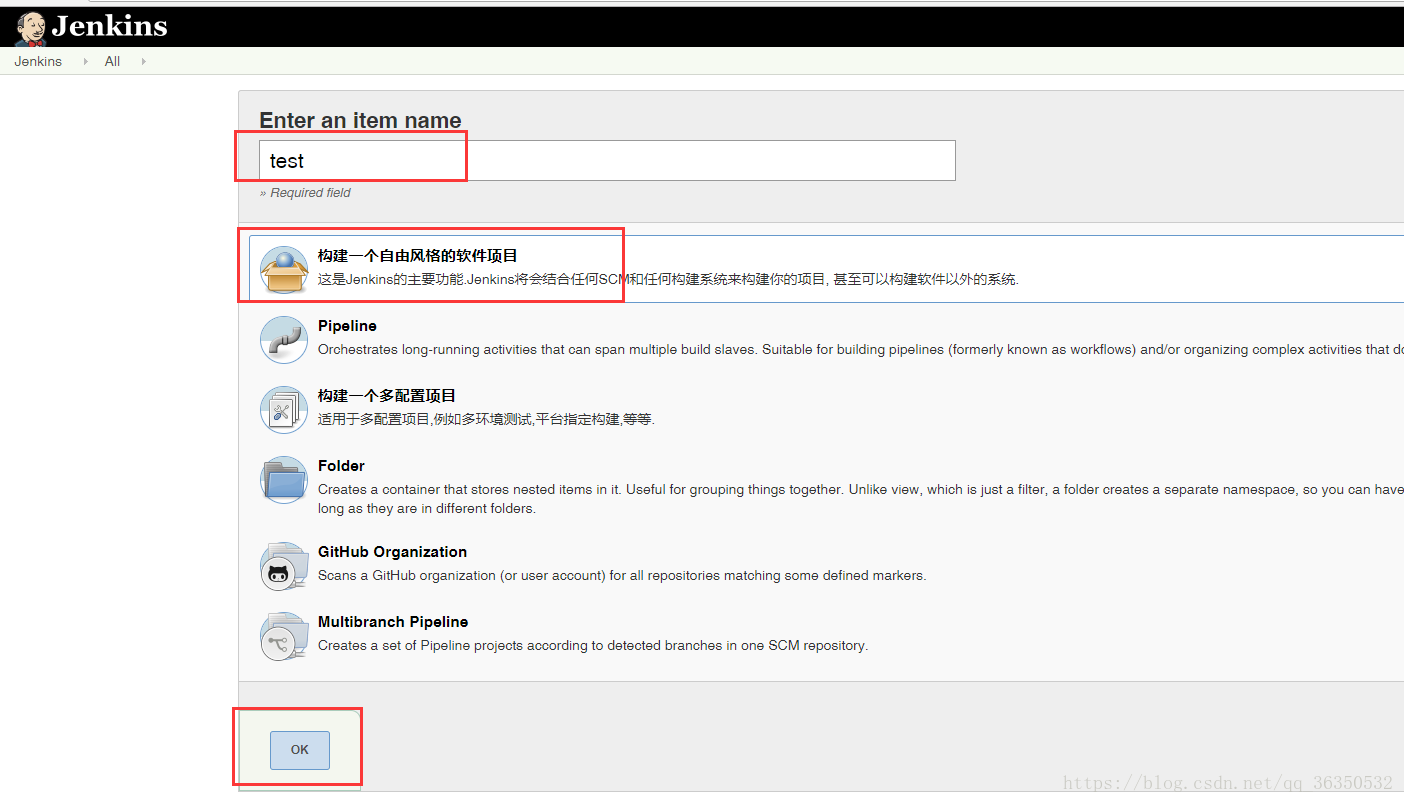Choose 构建一个自由风格的软件项目 title
The image size is (1404, 803).
click(x=418, y=256)
